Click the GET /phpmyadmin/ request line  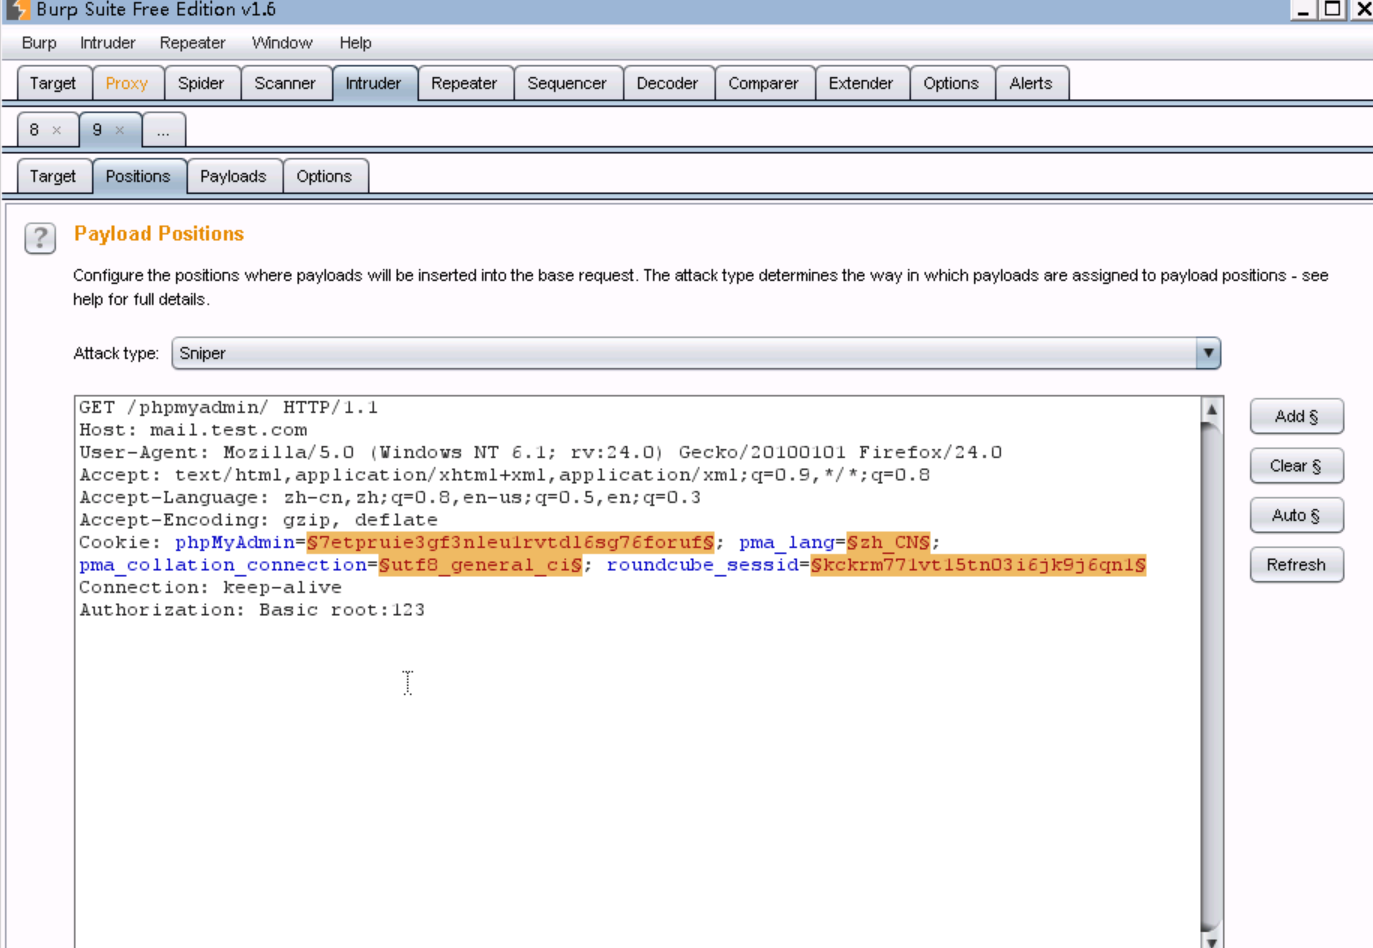tap(228, 407)
